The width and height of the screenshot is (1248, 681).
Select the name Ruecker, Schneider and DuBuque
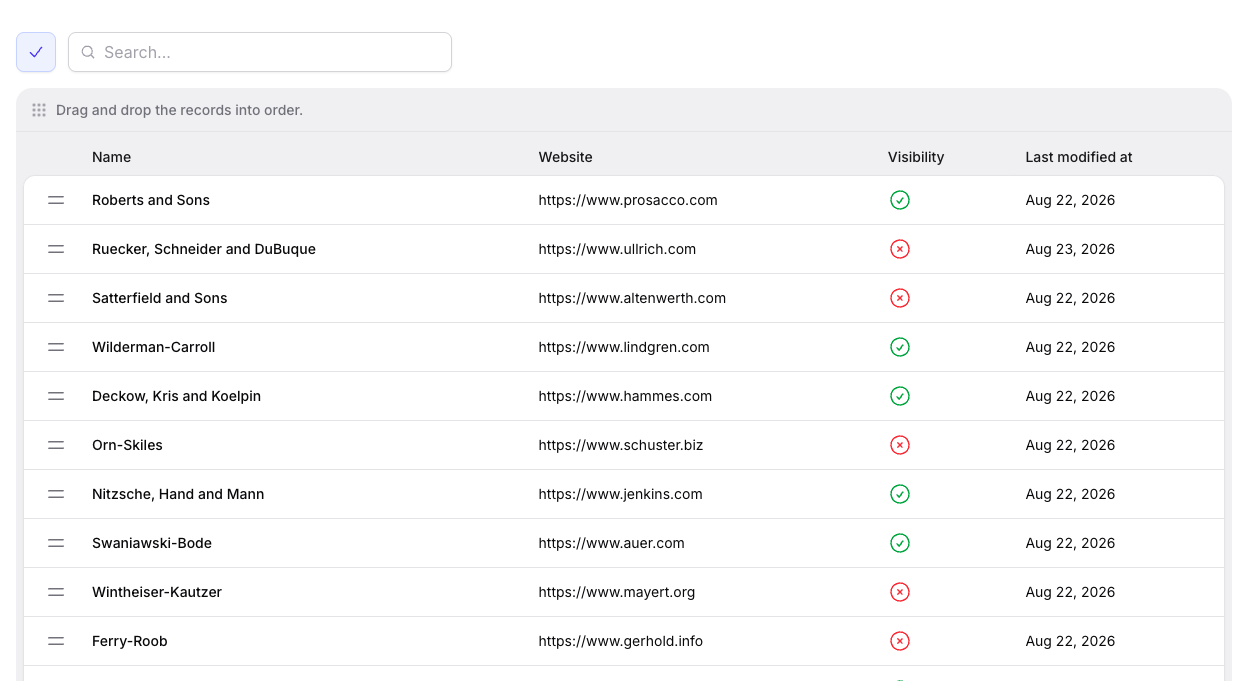pyautogui.click(x=204, y=249)
